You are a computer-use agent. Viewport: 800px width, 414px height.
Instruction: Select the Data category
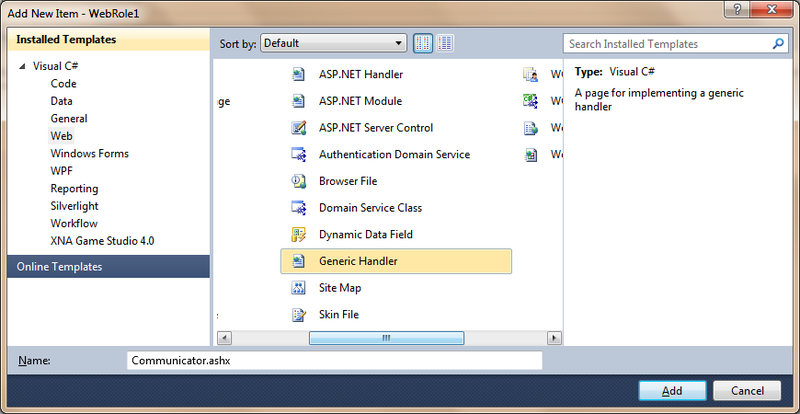tap(61, 101)
